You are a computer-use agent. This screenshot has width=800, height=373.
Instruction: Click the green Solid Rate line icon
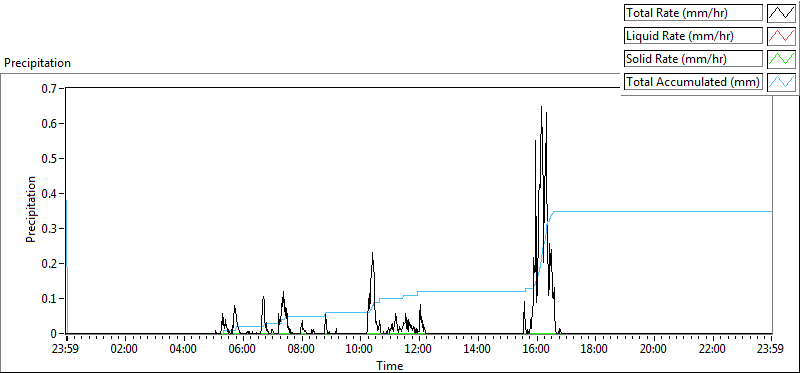pos(782,59)
